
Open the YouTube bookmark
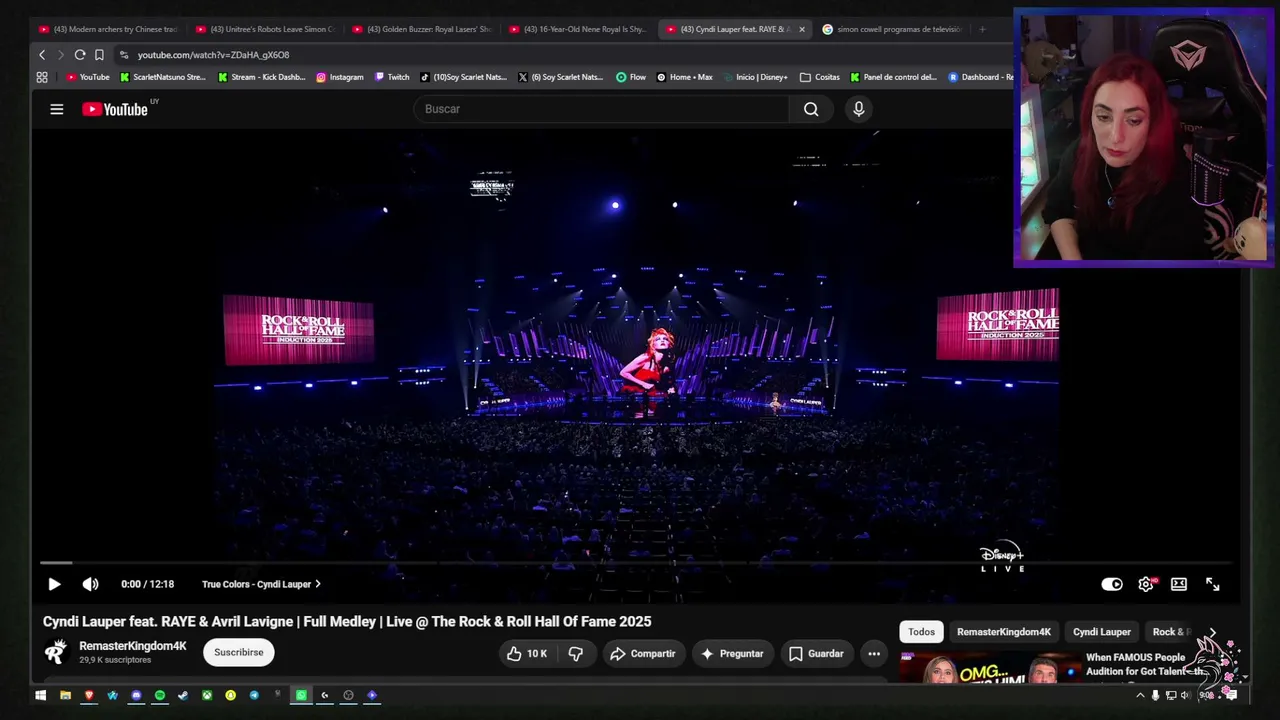click(87, 77)
